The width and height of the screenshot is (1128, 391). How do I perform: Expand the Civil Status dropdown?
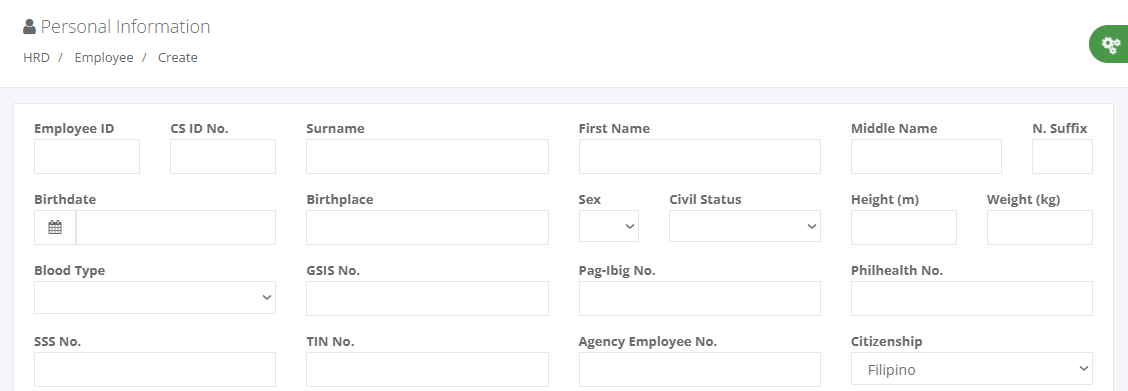coord(745,226)
